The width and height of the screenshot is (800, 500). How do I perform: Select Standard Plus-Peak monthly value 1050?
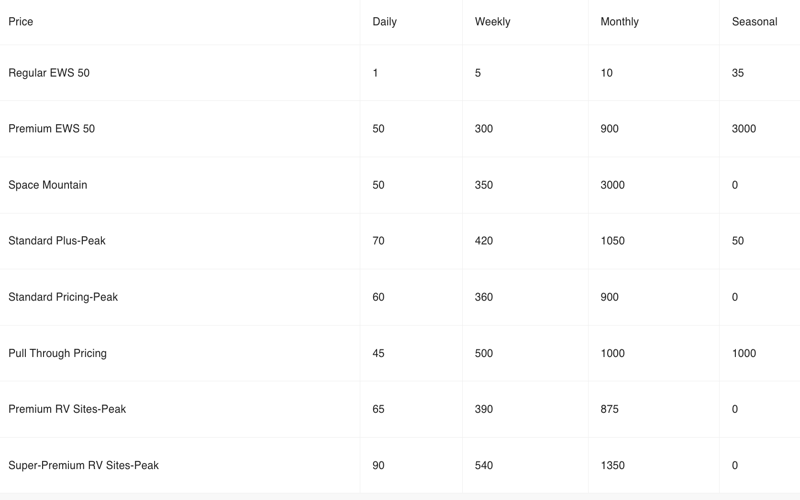(612, 241)
